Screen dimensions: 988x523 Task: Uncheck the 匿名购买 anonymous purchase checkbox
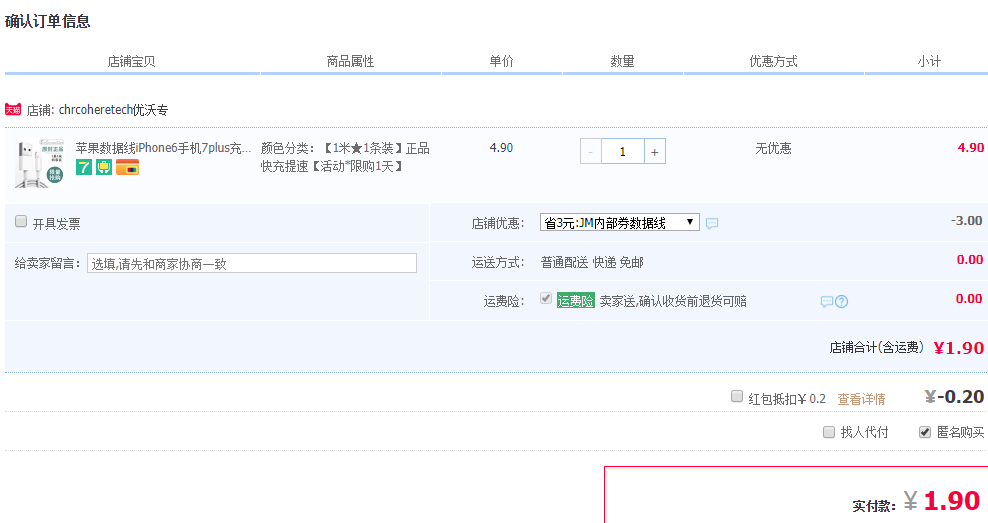click(x=925, y=432)
